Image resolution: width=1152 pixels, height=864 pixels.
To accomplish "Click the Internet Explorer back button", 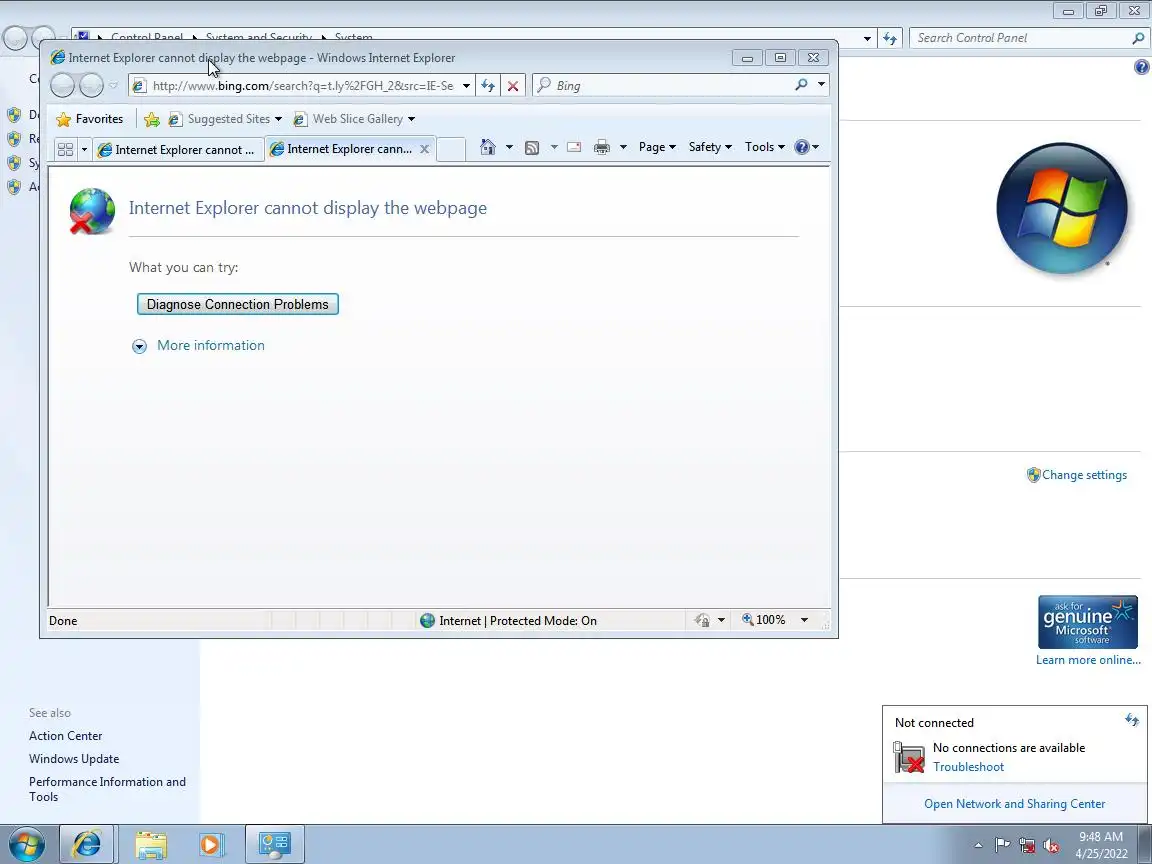I will (62, 85).
